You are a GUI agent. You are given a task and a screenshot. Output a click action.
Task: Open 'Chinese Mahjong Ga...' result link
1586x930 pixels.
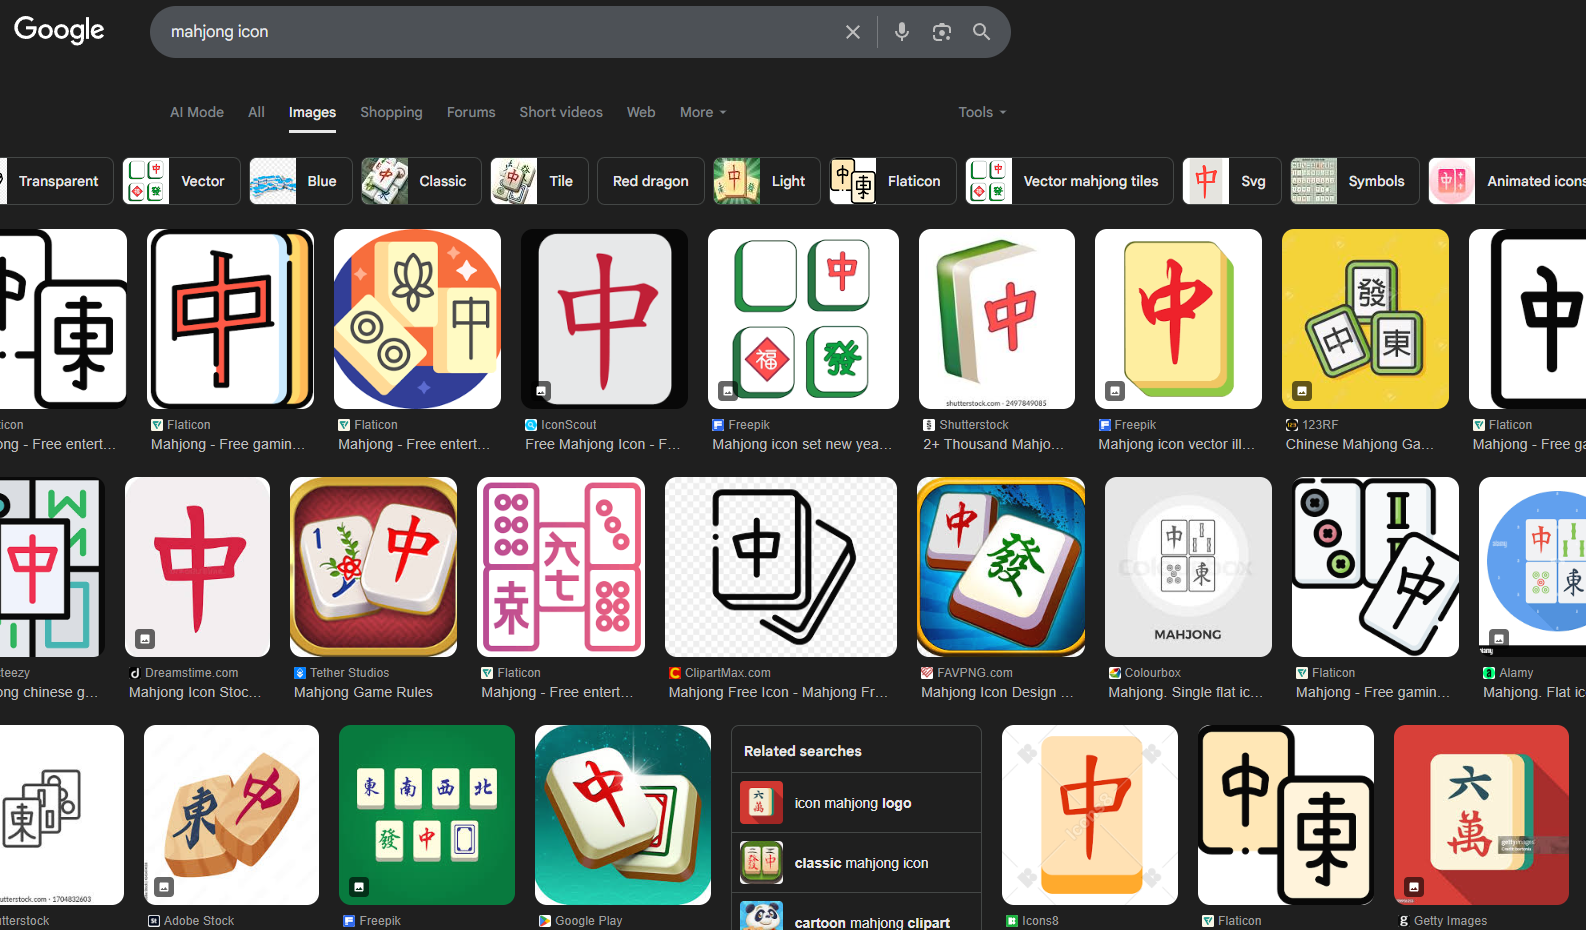click(1360, 444)
